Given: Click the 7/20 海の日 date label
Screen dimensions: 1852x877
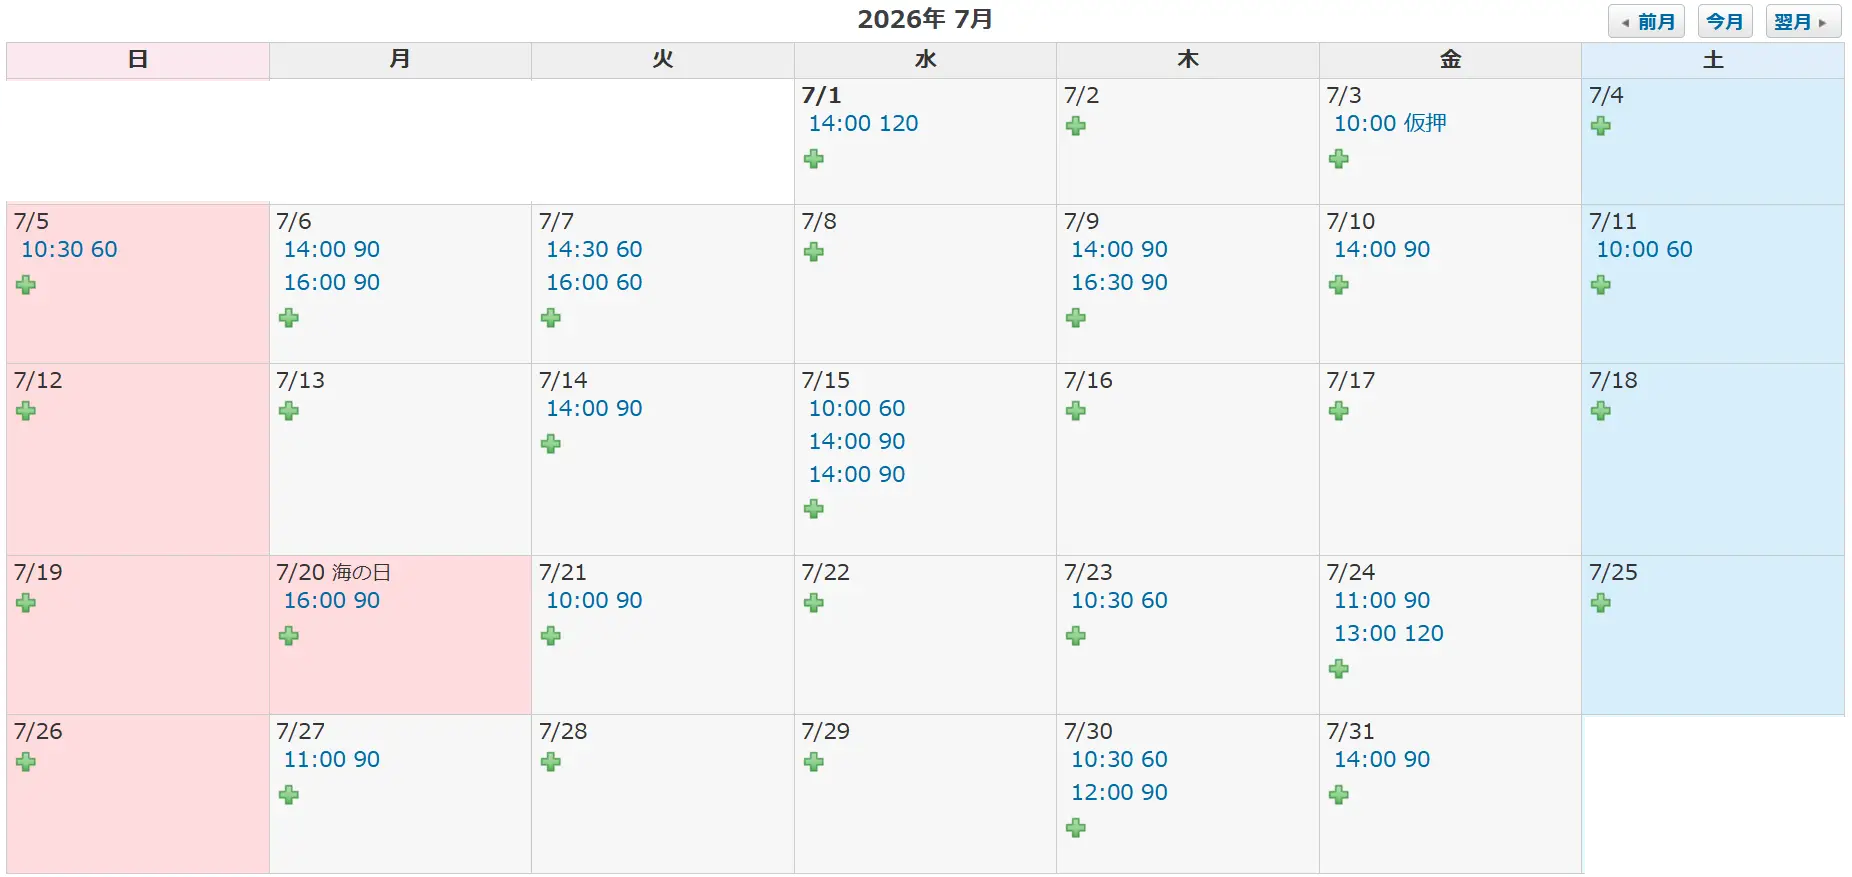Looking at the screenshot, I should pos(333,573).
